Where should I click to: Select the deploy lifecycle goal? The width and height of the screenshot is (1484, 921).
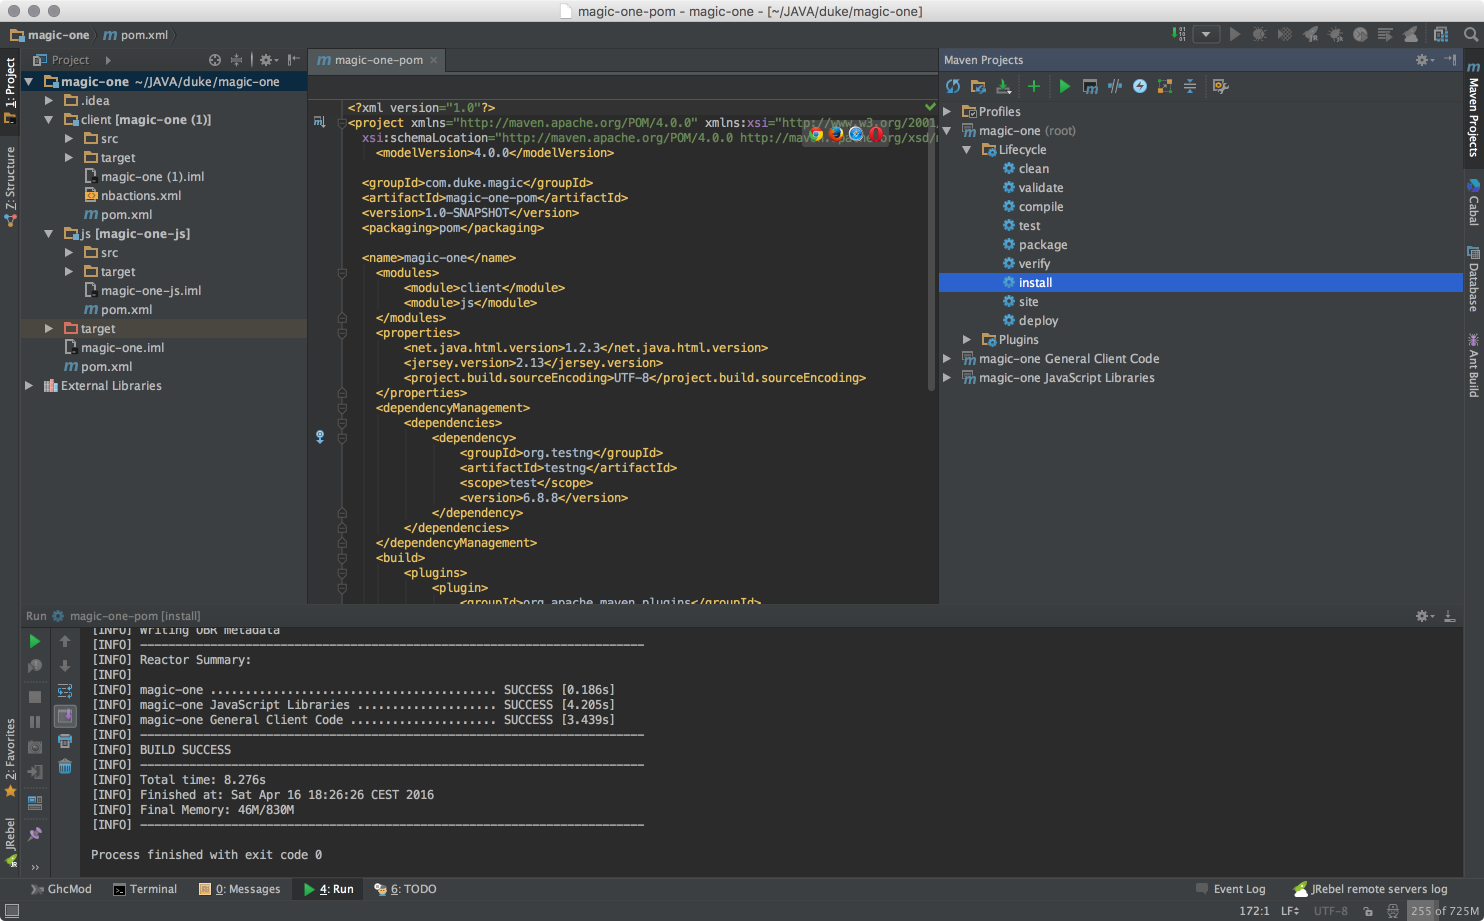[x=1038, y=321]
